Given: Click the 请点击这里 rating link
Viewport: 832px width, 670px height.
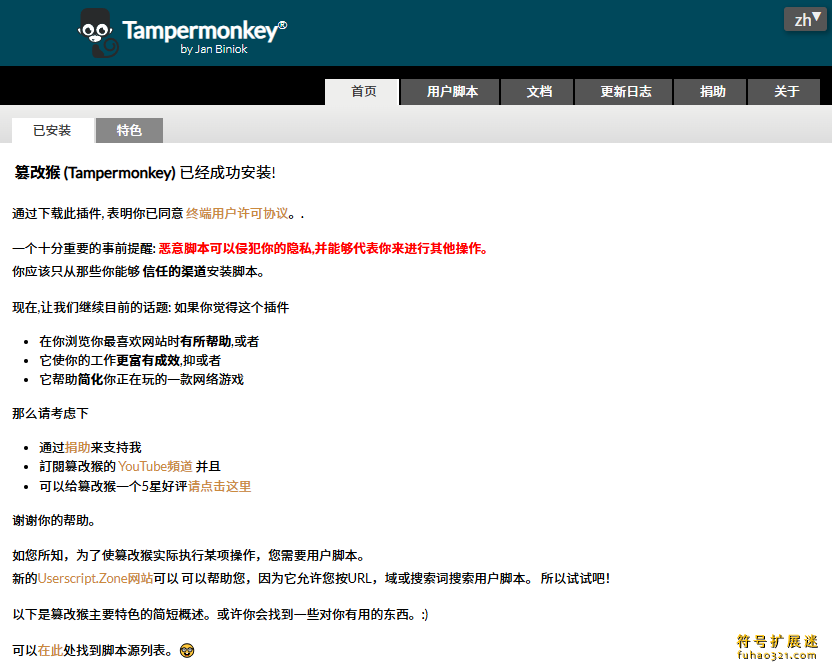Looking at the screenshot, I should pyautogui.click(x=220, y=486).
